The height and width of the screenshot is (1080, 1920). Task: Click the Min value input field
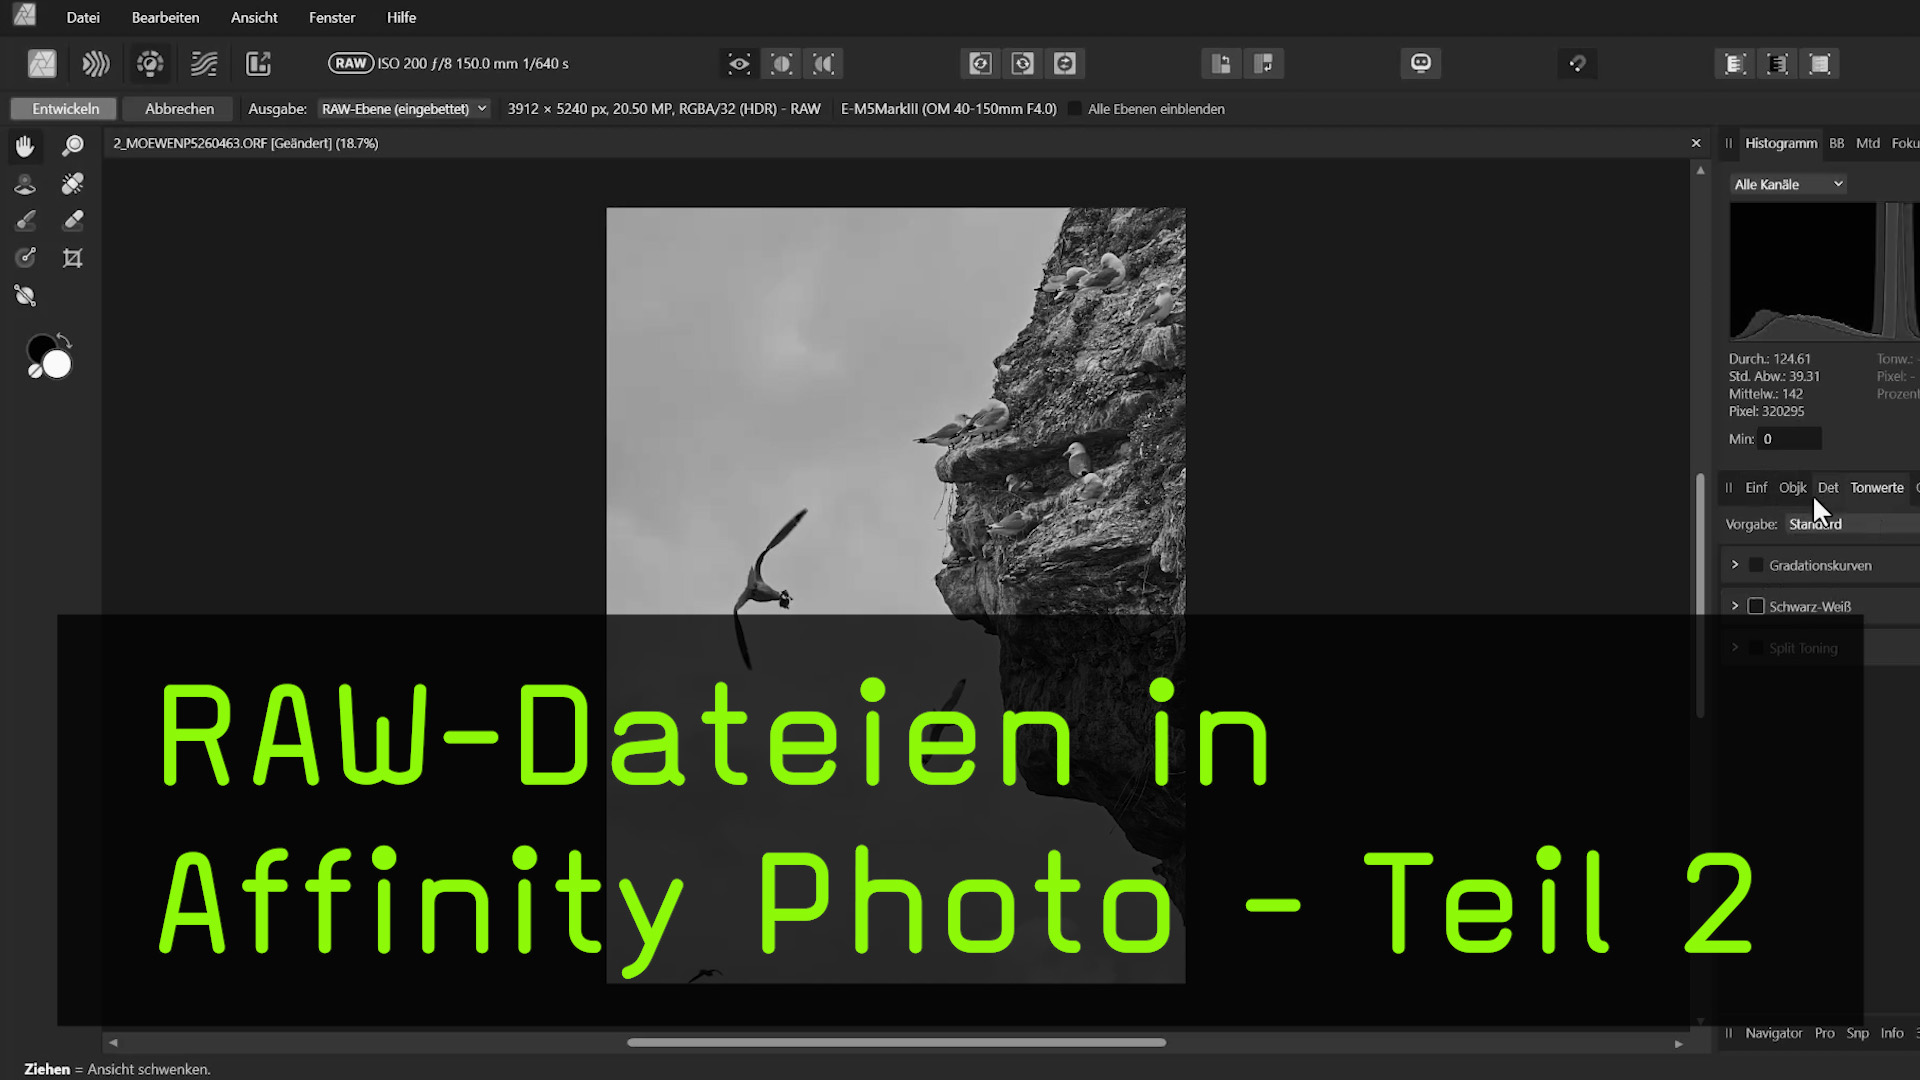1789,438
